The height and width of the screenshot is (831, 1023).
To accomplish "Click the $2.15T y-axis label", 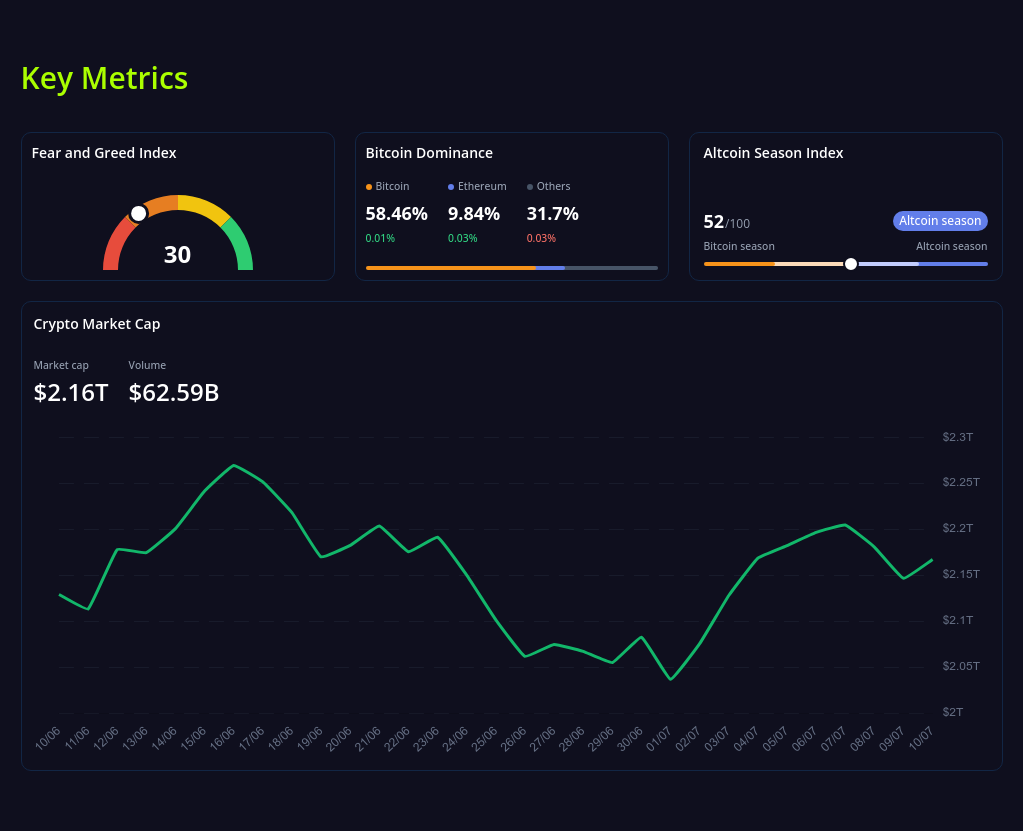I will point(960,574).
